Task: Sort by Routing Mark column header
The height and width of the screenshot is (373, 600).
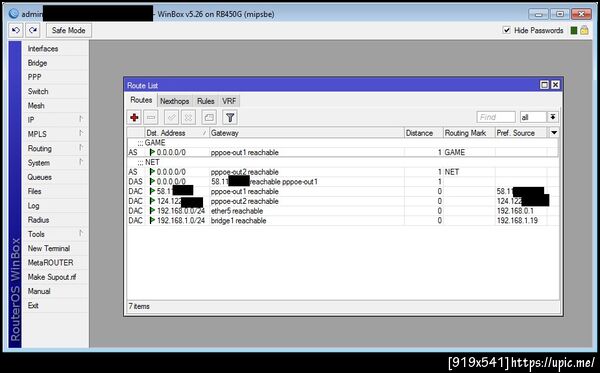Action: click(469, 133)
